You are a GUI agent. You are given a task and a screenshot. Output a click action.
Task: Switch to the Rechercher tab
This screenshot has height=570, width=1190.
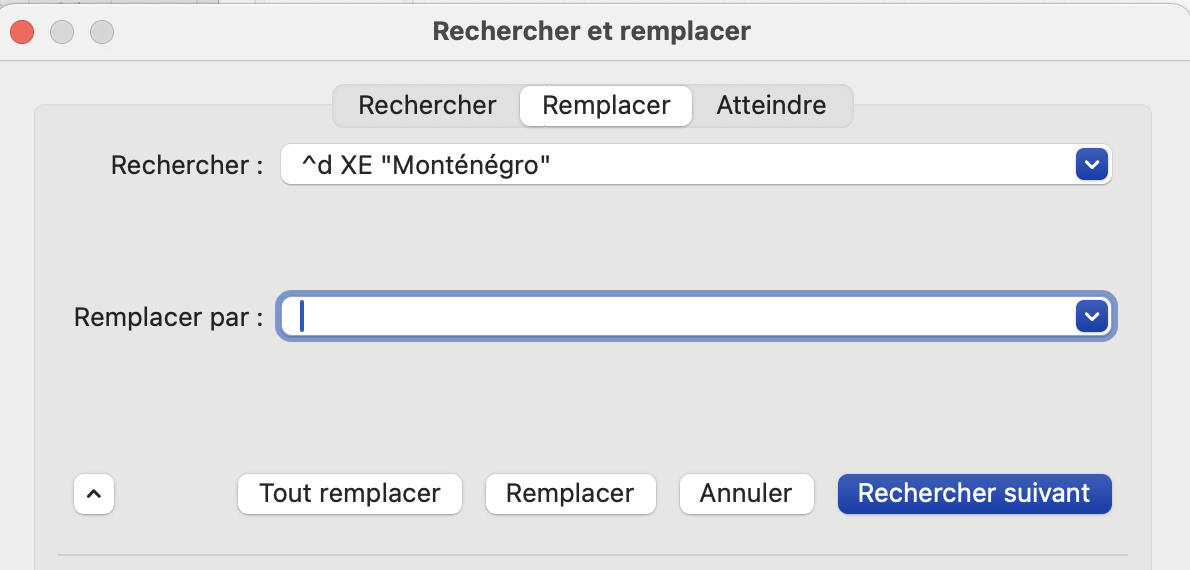(x=427, y=105)
